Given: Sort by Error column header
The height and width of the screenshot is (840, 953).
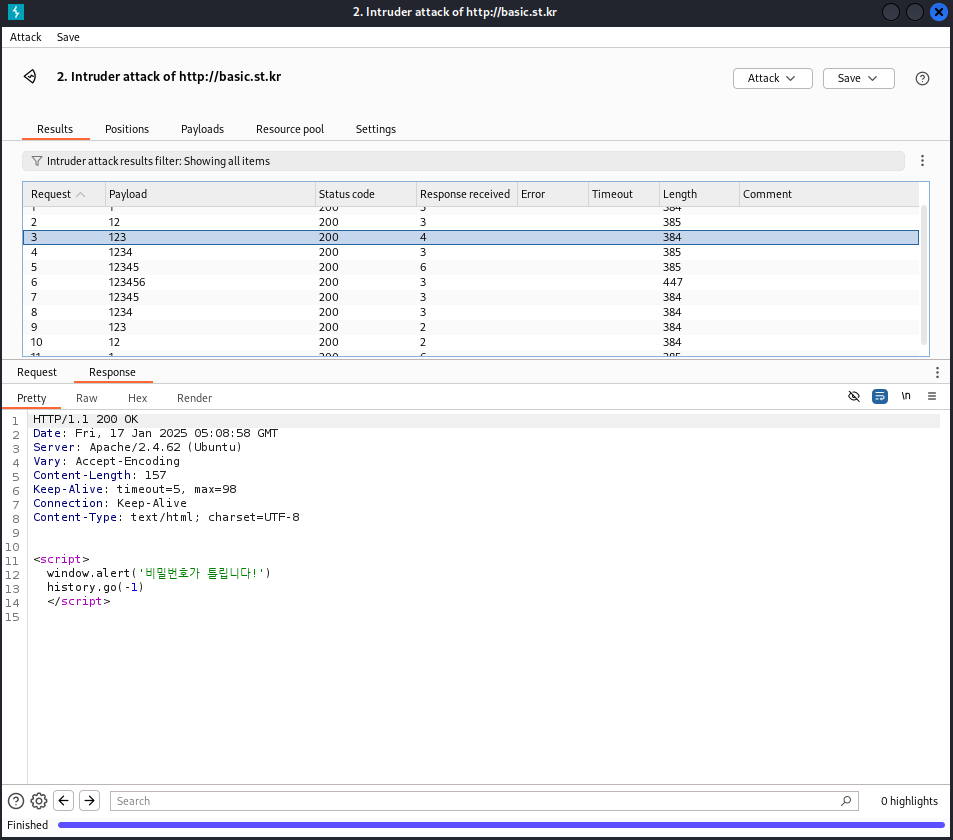Looking at the screenshot, I should tap(552, 195).
